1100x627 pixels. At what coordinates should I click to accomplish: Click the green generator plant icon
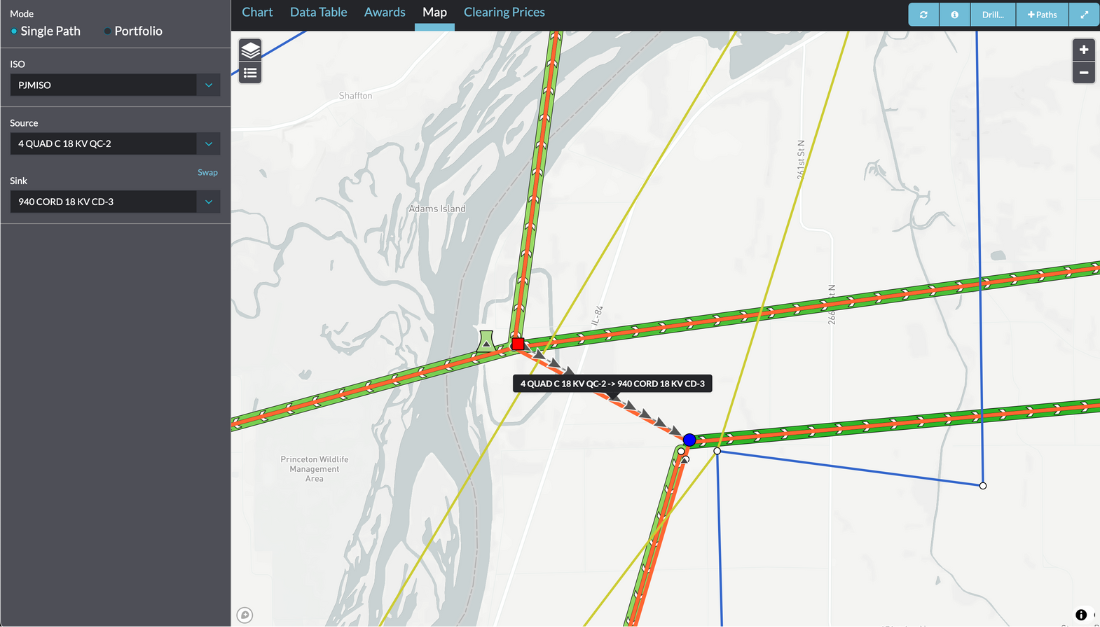pos(486,342)
